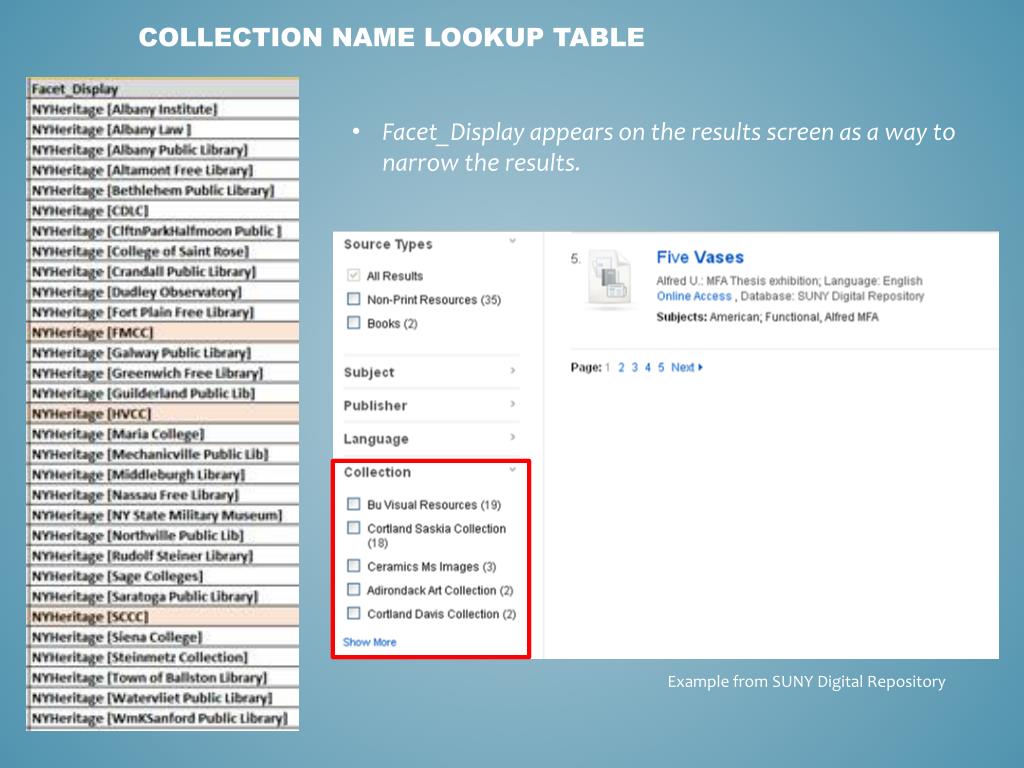The width and height of the screenshot is (1024, 768).
Task: Select the NYHeritage [Rudolf Steiner Library] row
Action: tap(163, 555)
